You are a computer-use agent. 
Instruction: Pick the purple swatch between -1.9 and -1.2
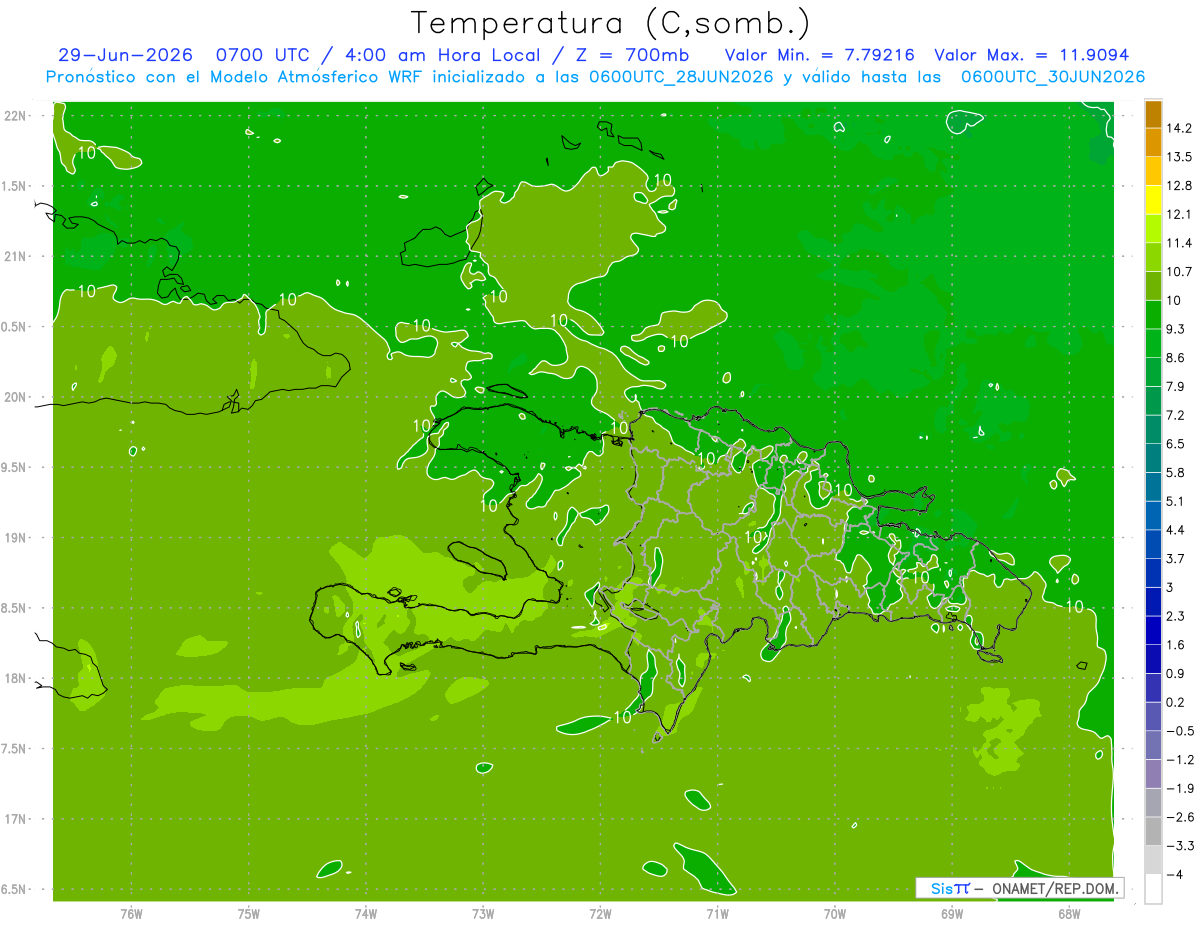[1153, 774]
